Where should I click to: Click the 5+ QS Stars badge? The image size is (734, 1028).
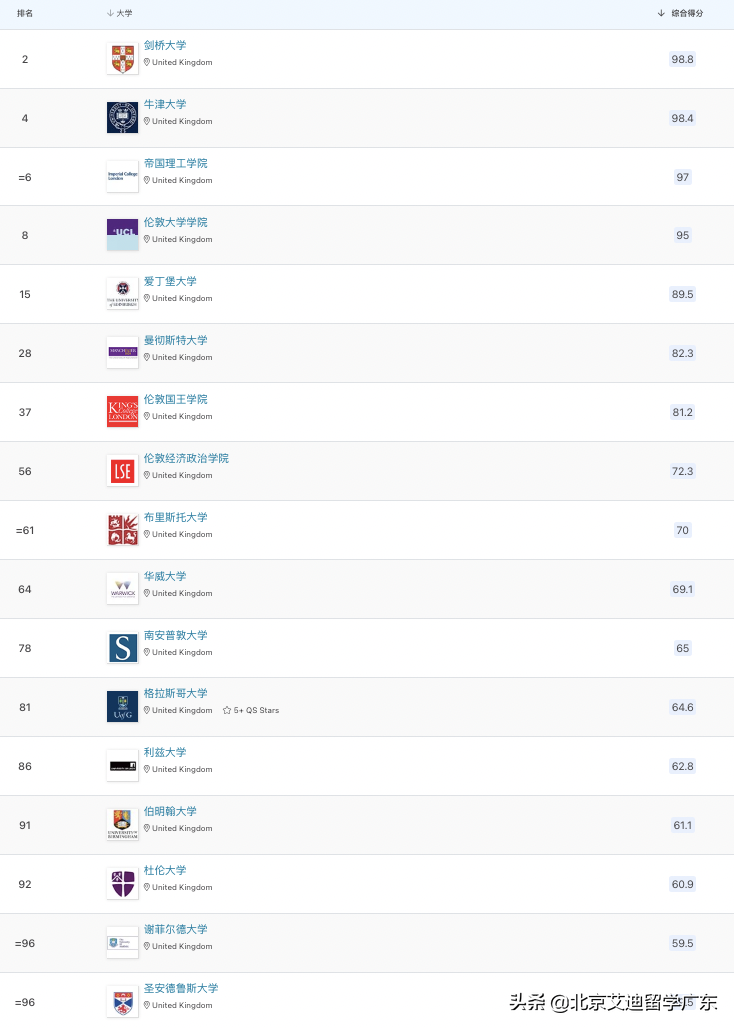[x=251, y=710]
